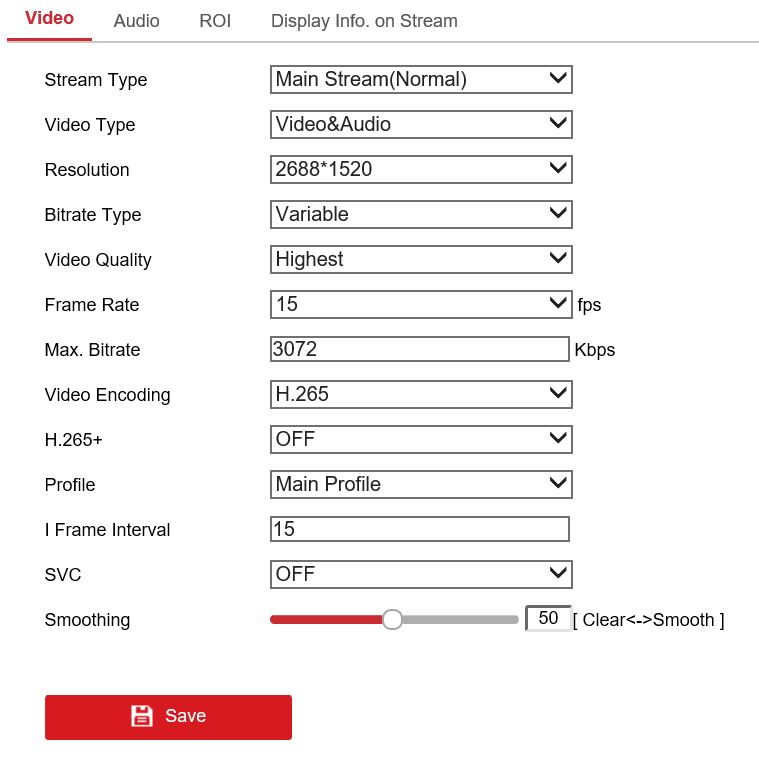Viewport: 759px width, 763px height.
Task: Open the Resolution dropdown
Action: pos(421,169)
